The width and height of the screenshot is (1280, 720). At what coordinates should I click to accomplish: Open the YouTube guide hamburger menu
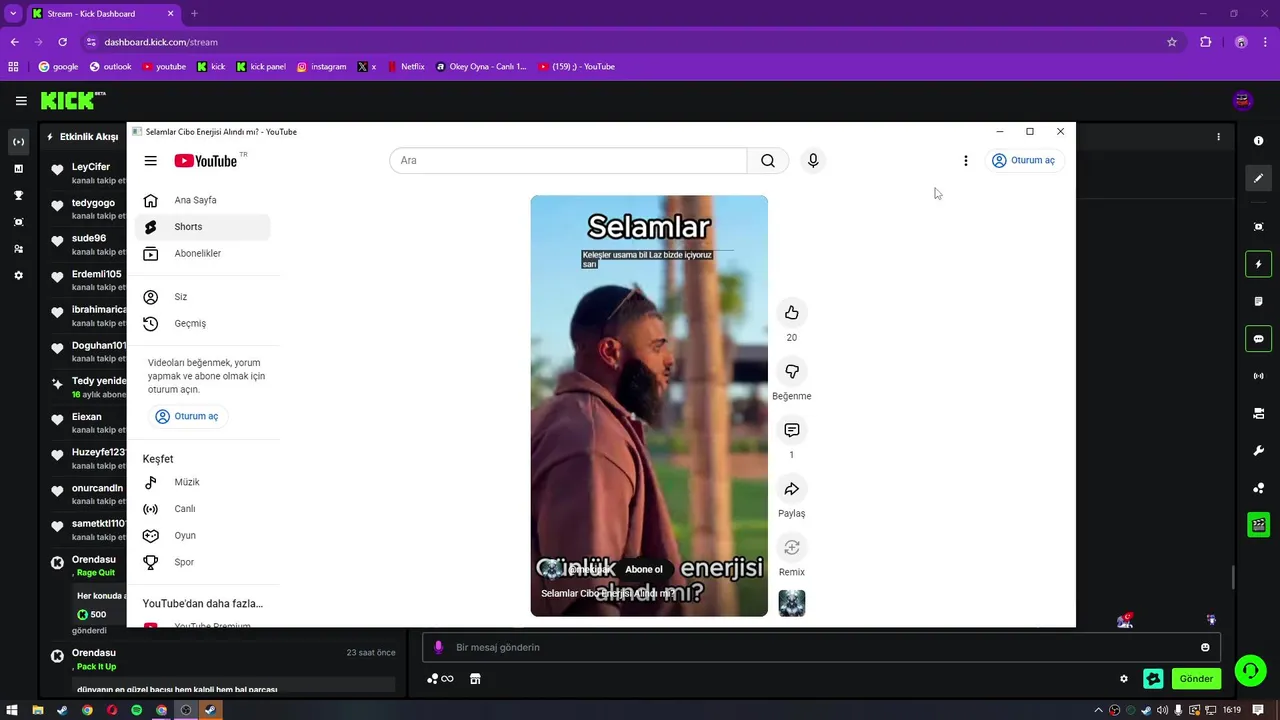pyautogui.click(x=151, y=161)
